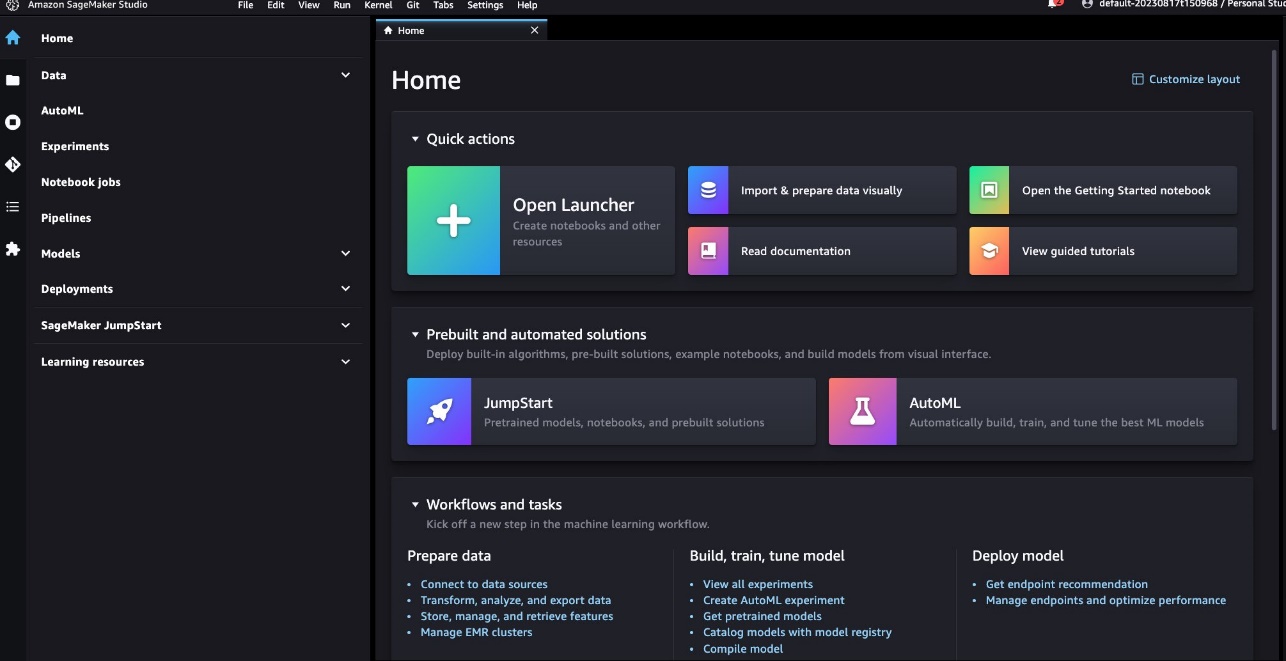
Task: Collapse the Quick actions section
Action: coord(415,139)
